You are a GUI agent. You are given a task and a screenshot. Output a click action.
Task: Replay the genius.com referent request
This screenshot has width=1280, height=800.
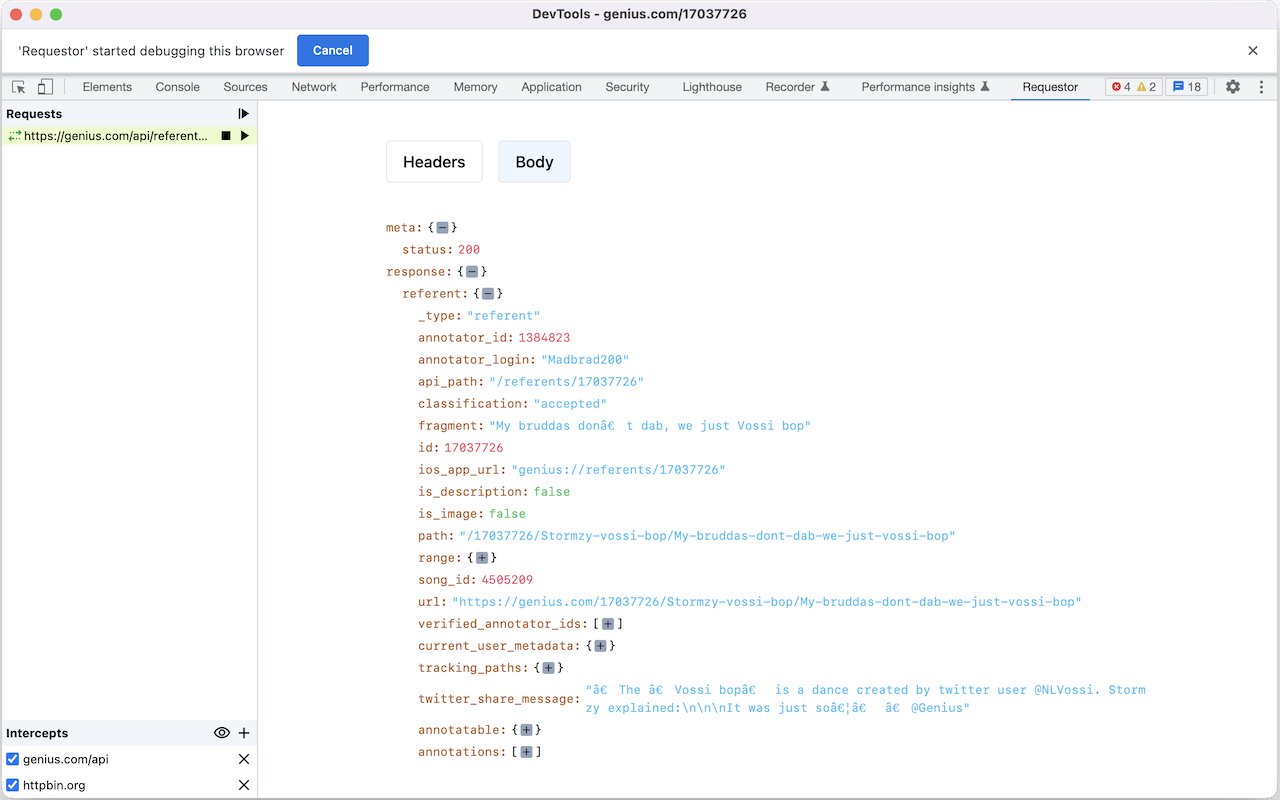point(245,136)
